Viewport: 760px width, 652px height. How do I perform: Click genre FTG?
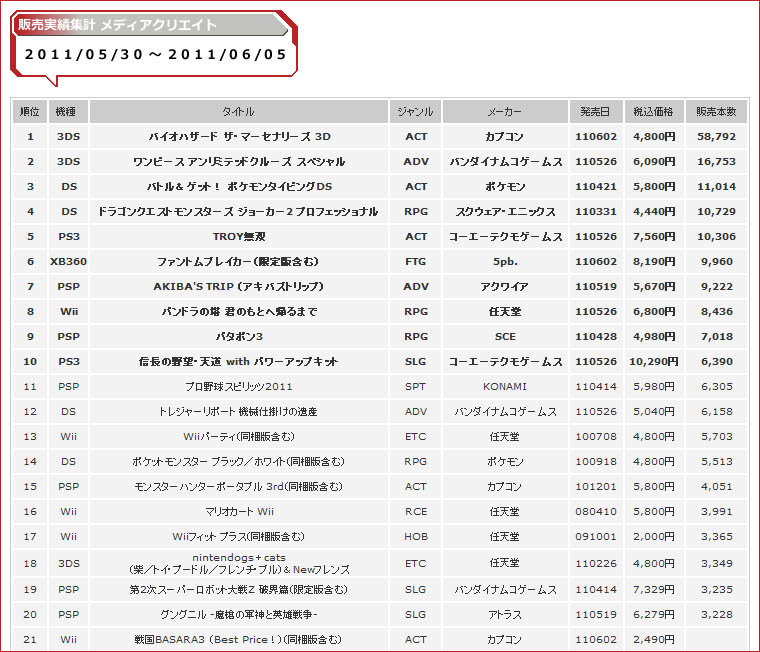click(415, 262)
